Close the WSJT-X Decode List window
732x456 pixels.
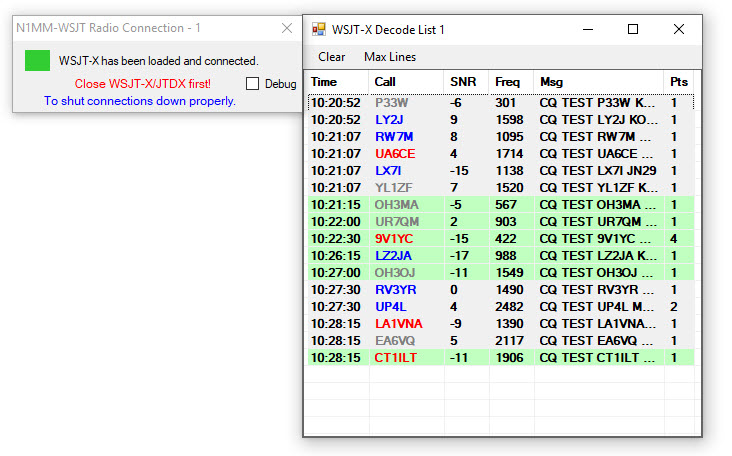point(679,29)
